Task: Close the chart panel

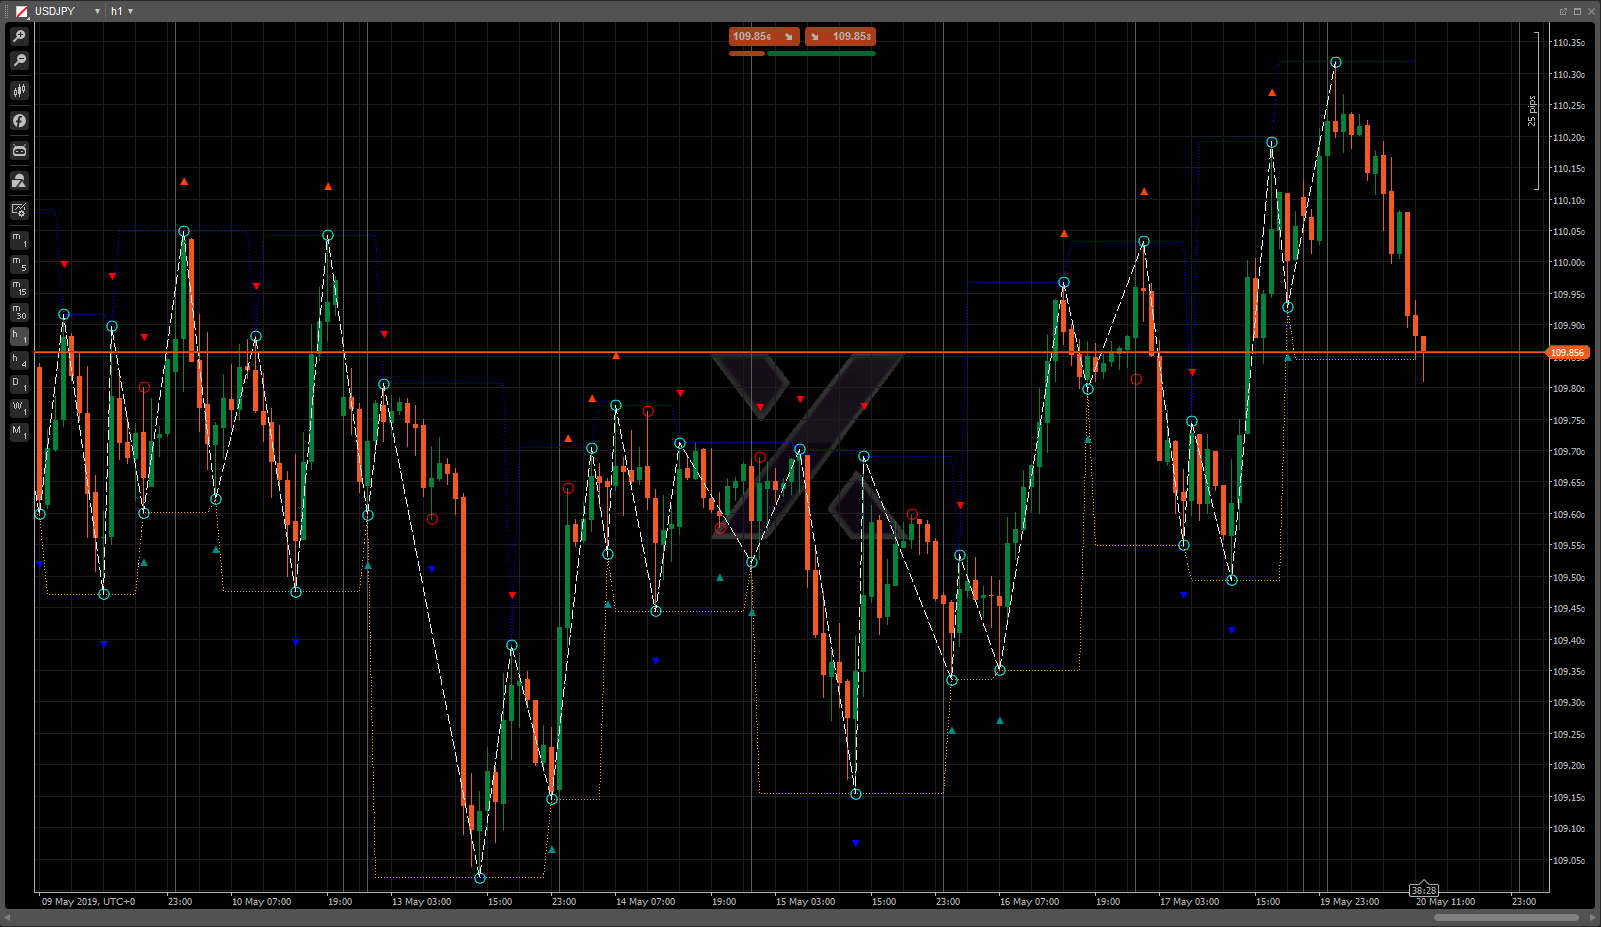Action: (1591, 11)
